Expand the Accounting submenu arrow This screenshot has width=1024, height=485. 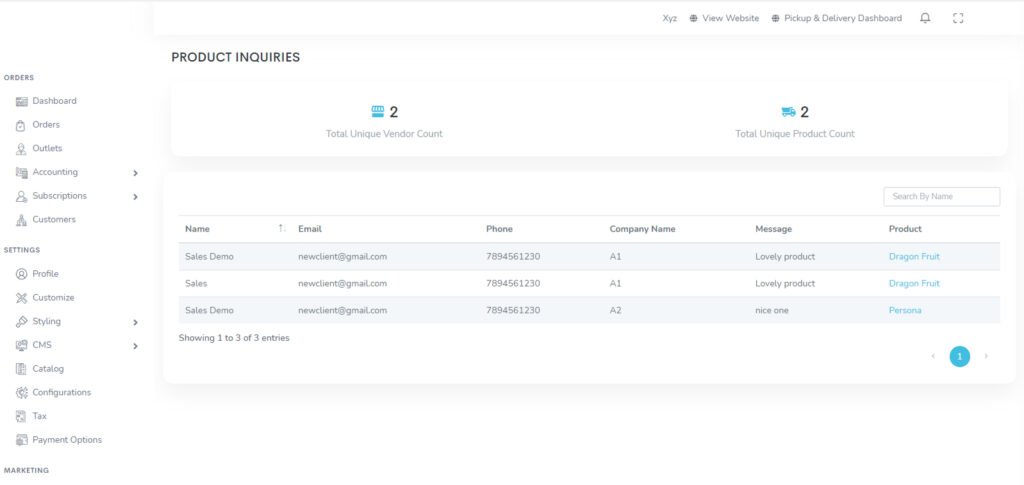135,173
